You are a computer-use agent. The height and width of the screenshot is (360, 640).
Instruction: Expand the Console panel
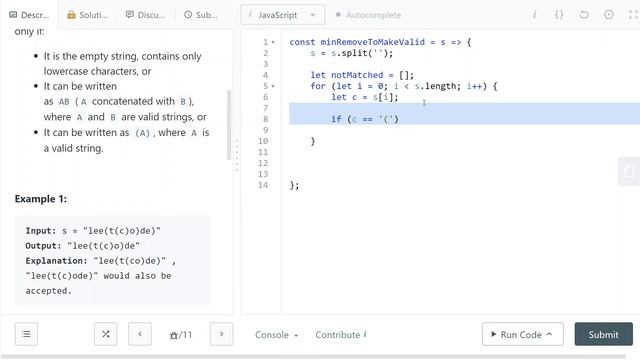(x=276, y=335)
